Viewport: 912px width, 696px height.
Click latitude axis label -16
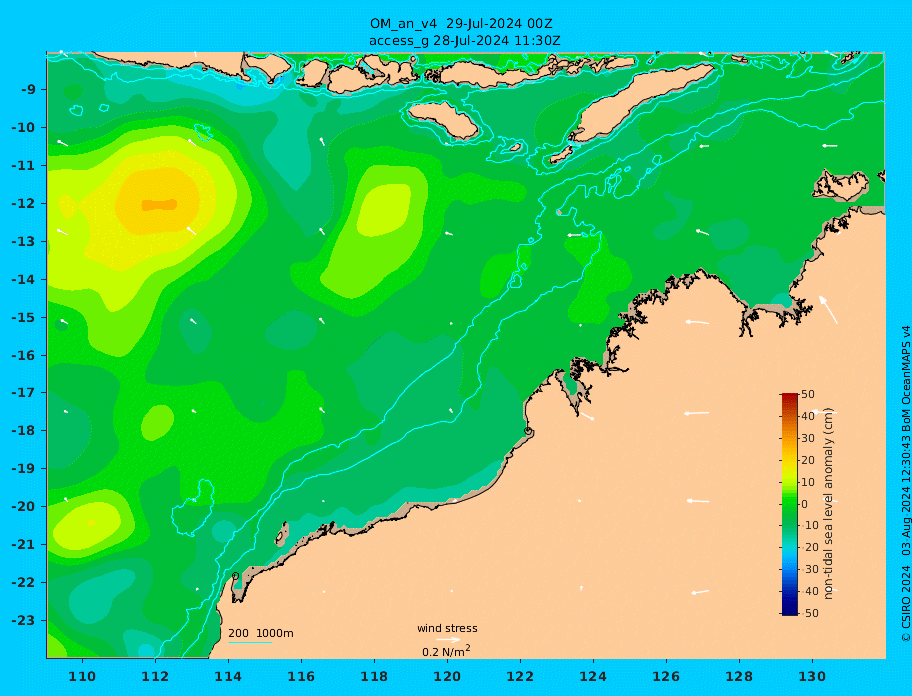click(x=24, y=355)
